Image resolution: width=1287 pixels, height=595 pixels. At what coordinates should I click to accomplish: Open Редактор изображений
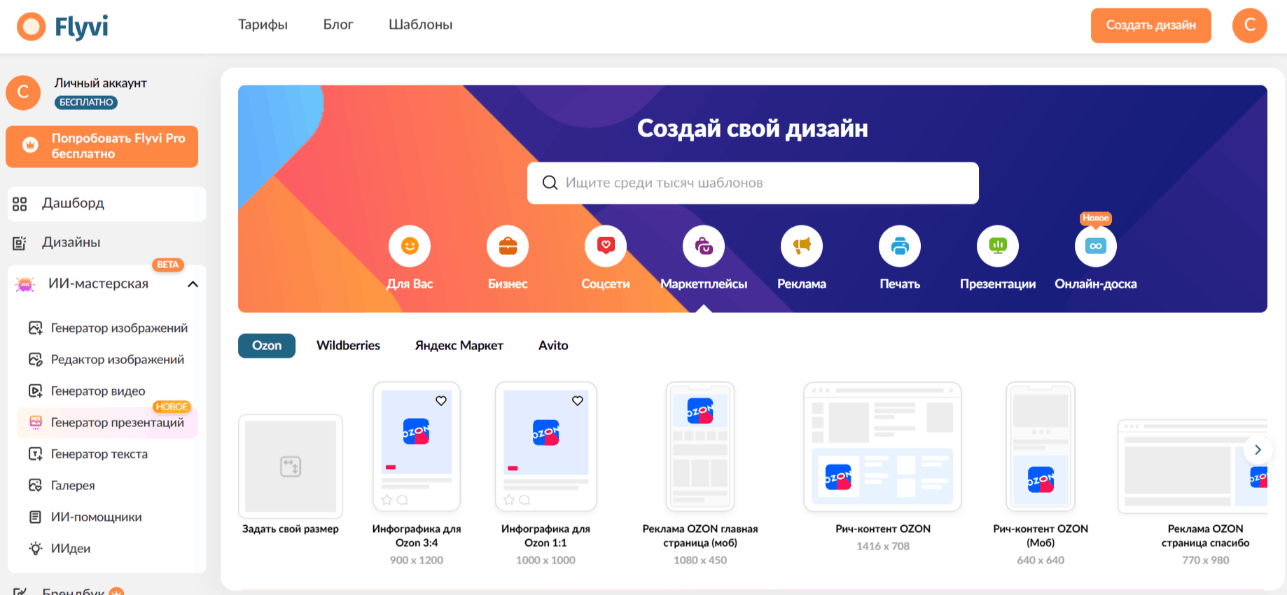(x=118, y=359)
